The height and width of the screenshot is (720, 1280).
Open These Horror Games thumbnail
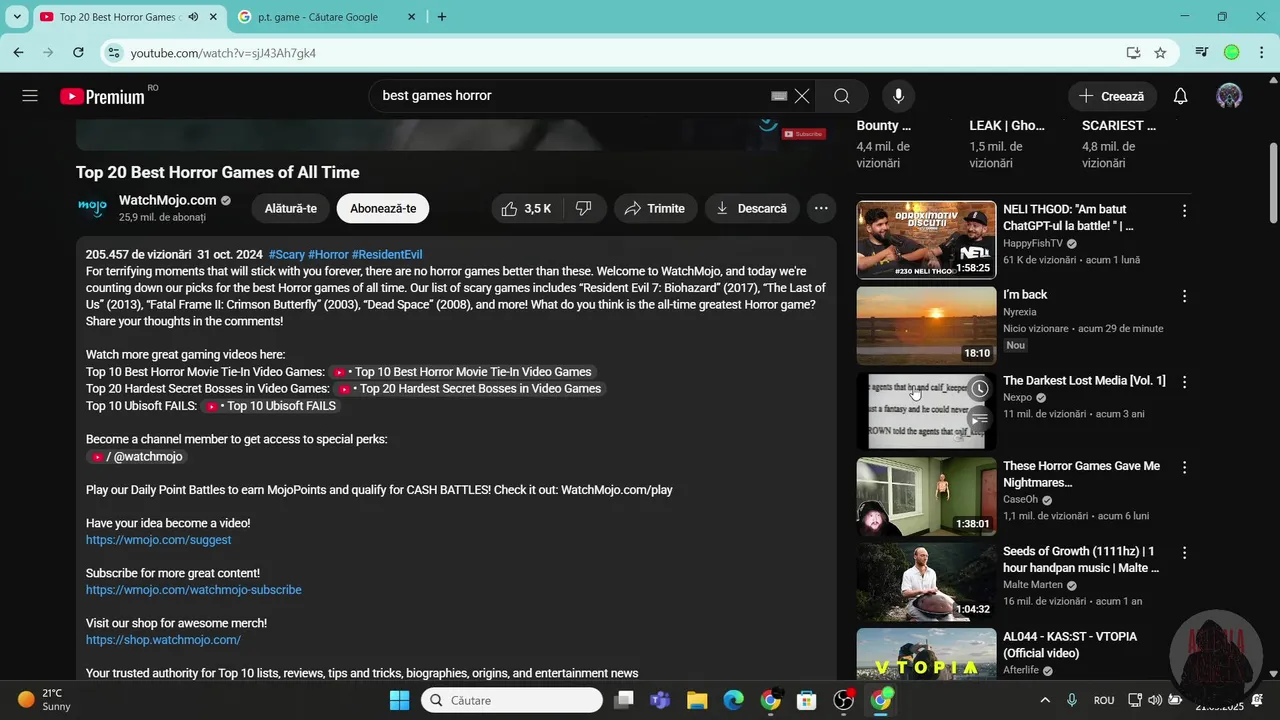(x=926, y=496)
